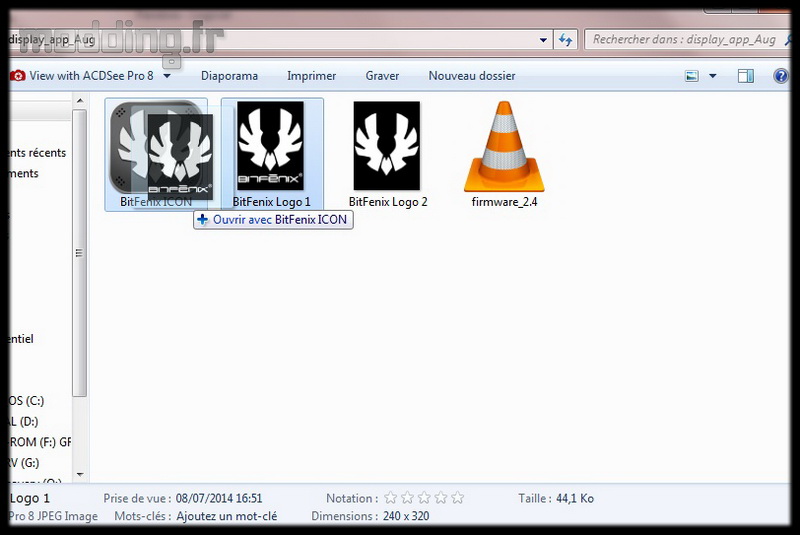This screenshot has width=800, height=535.
Task: Click the Prise de vue date value
Action: 219,498
